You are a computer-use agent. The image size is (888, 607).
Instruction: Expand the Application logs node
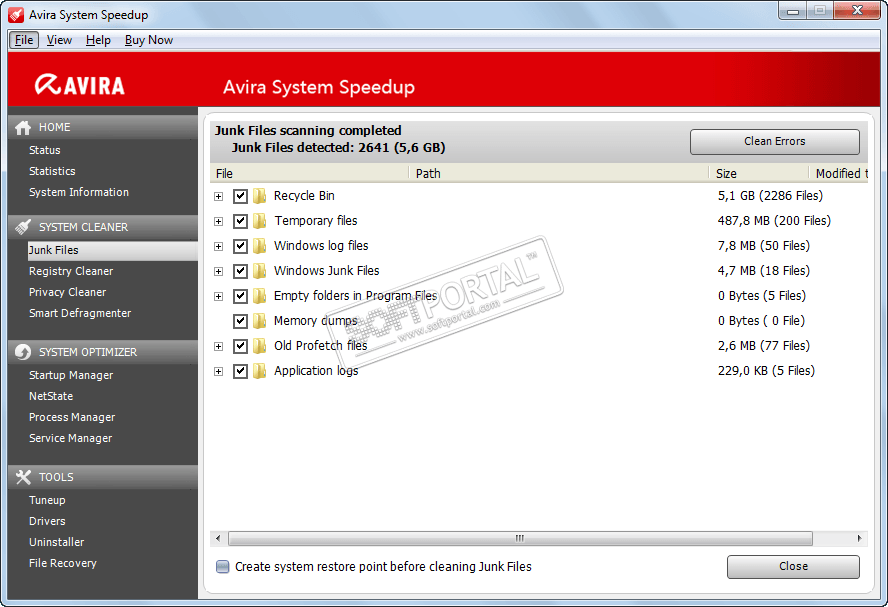point(219,371)
